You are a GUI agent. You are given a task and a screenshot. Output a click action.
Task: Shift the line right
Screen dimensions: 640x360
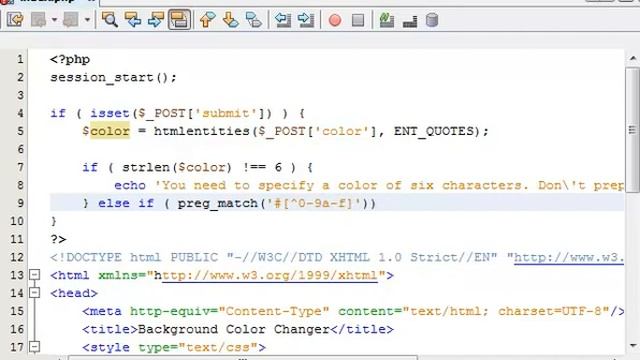coord(306,20)
